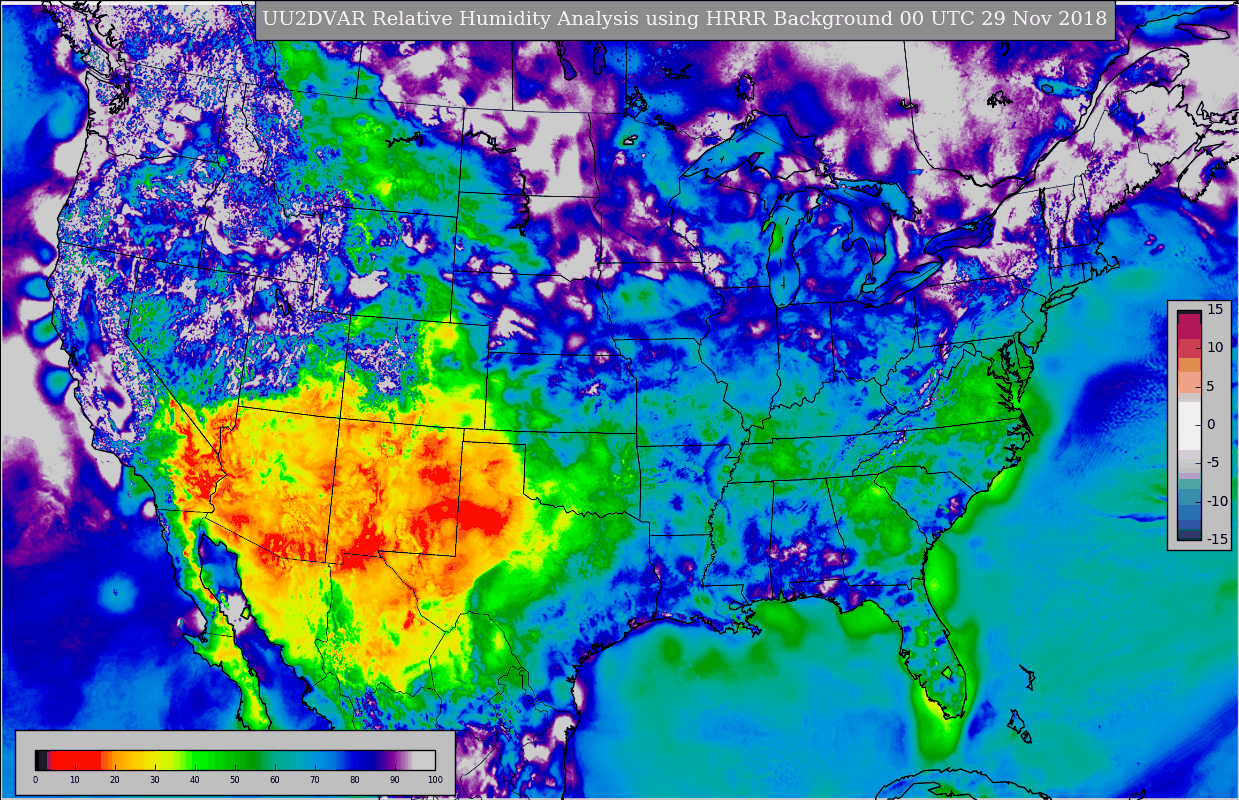This screenshot has height=800, width=1239.
Task: Click the purple section of humidity colorbar
Action: (390, 760)
